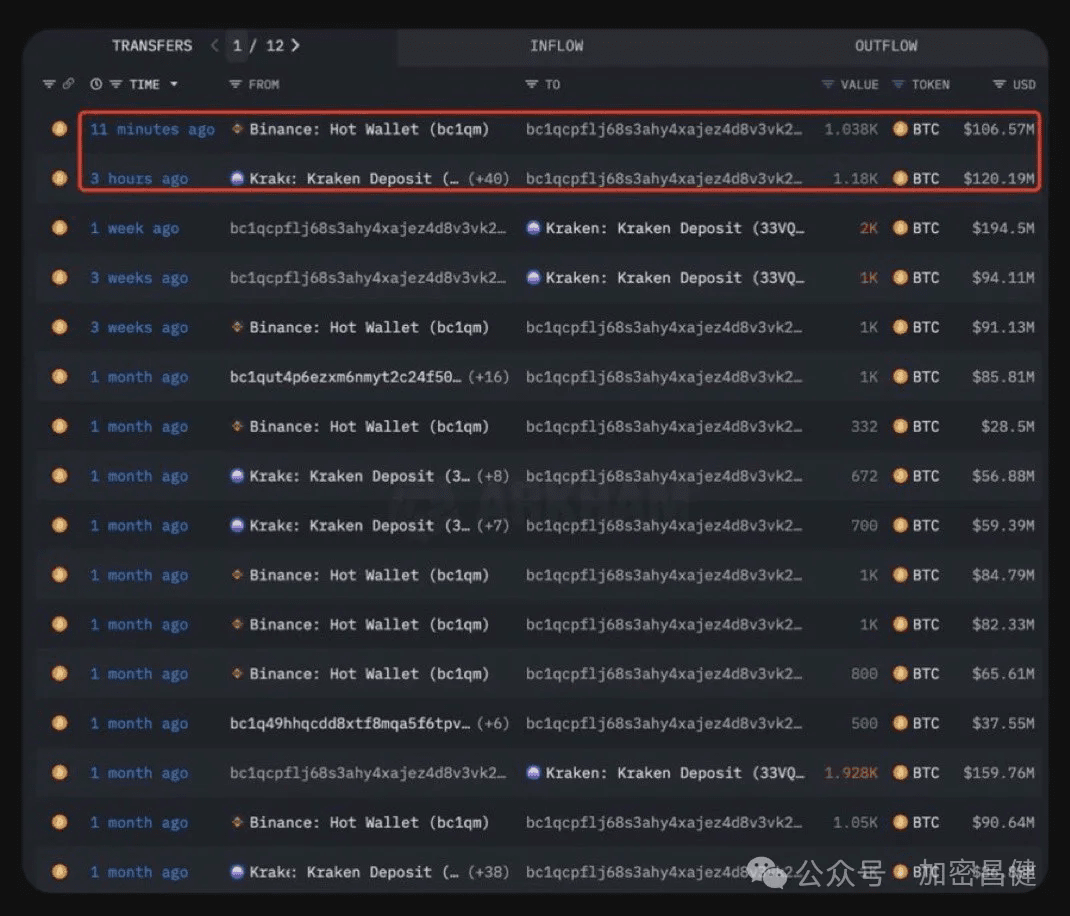Click the BTC token in the $194.5M row
Viewport: 1070px width, 916px height.
pyautogui.click(x=916, y=228)
